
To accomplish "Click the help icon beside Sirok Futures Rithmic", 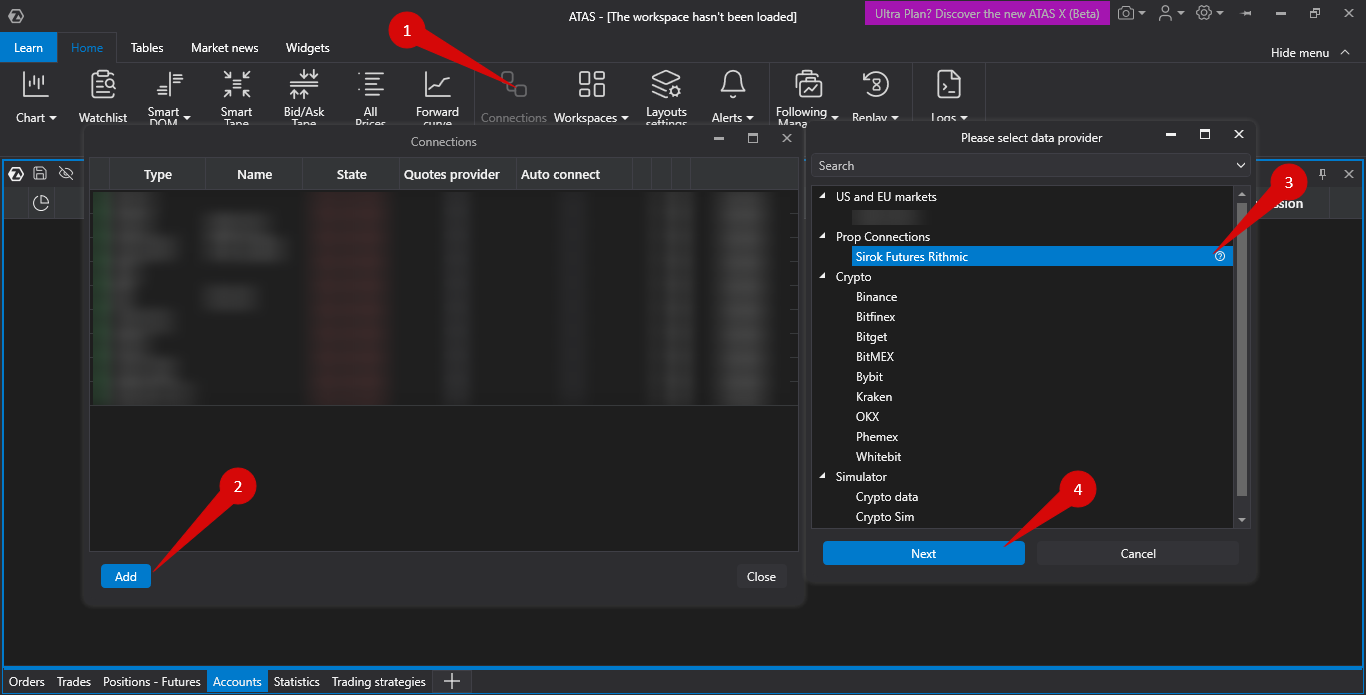I will pos(1220,257).
